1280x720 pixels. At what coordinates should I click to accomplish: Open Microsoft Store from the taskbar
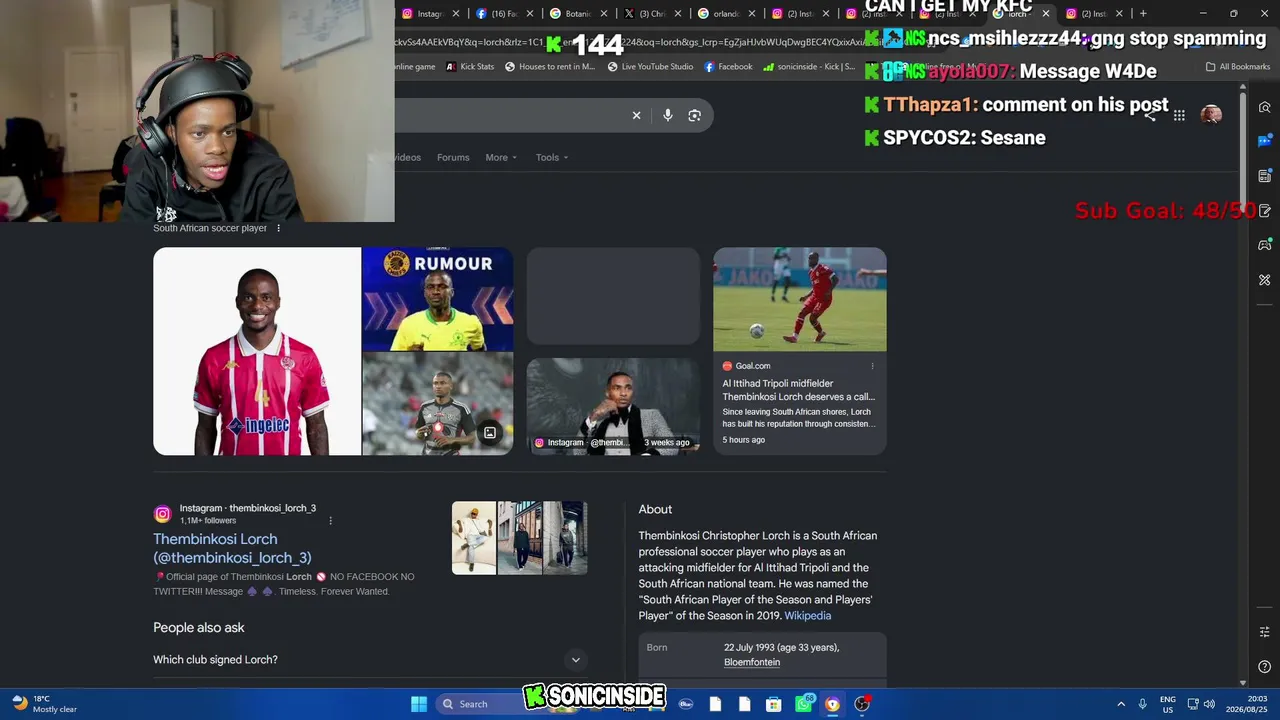tap(773, 704)
